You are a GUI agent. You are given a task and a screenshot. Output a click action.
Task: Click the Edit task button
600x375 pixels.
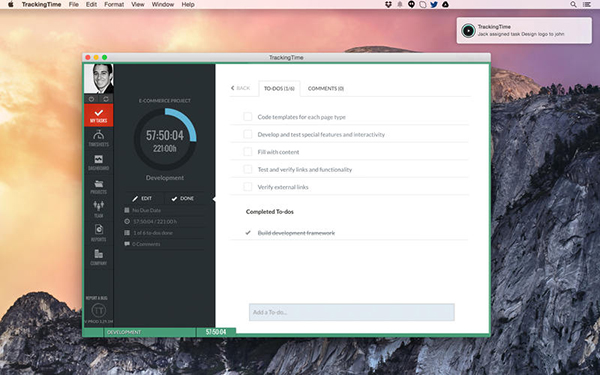tap(142, 198)
